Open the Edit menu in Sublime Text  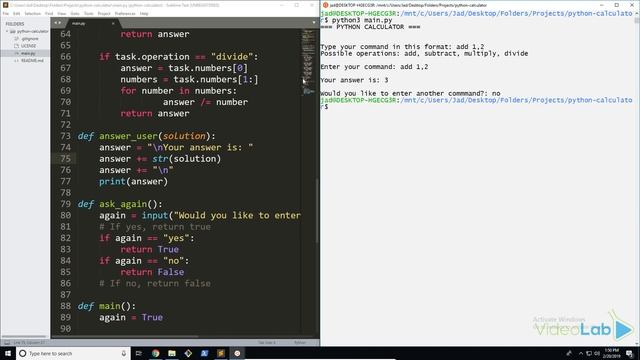point(16,13)
